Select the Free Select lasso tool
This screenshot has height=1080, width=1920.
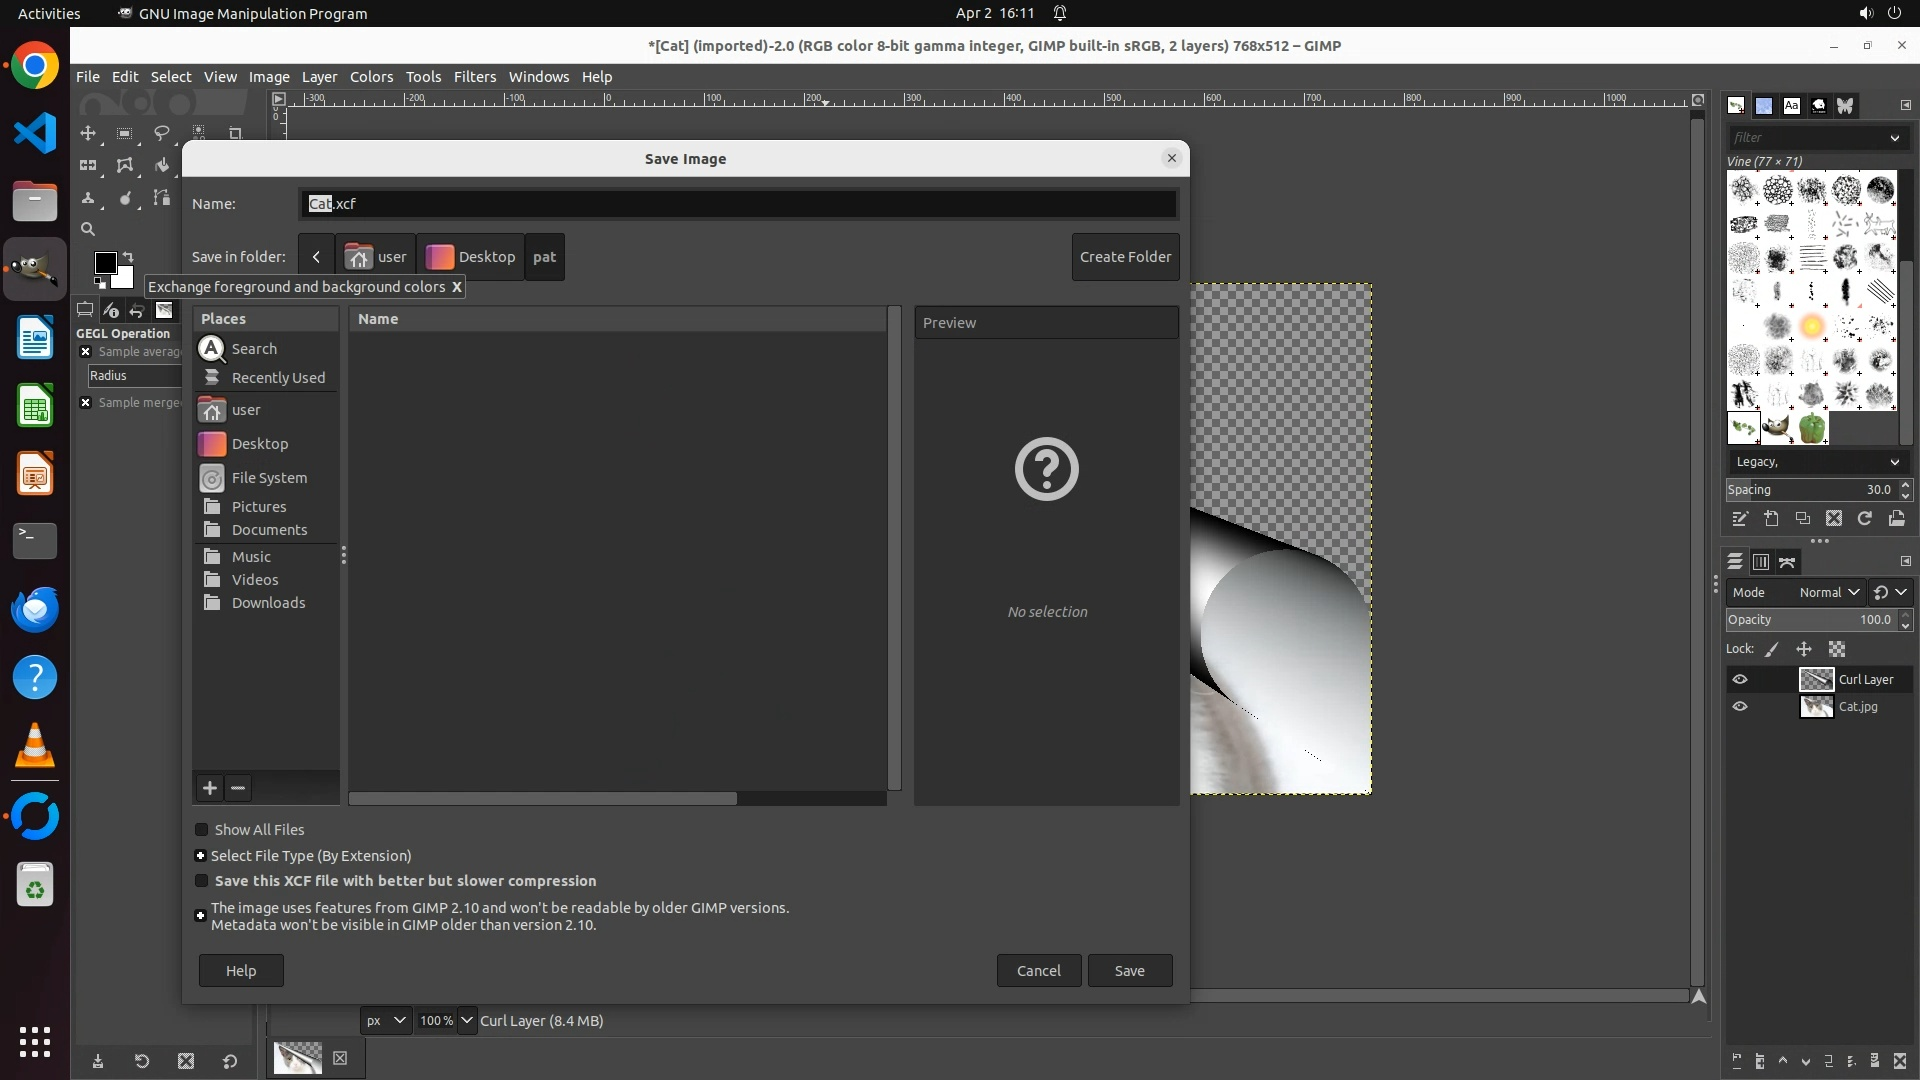click(x=161, y=133)
